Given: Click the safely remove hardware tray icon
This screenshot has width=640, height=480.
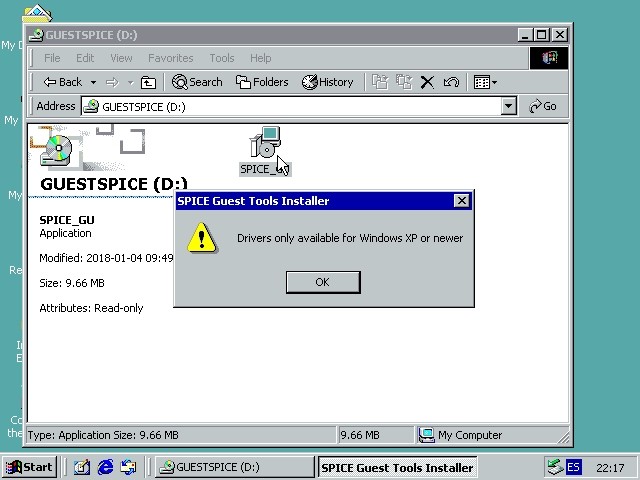Looking at the screenshot, I should tap(555, 467).
